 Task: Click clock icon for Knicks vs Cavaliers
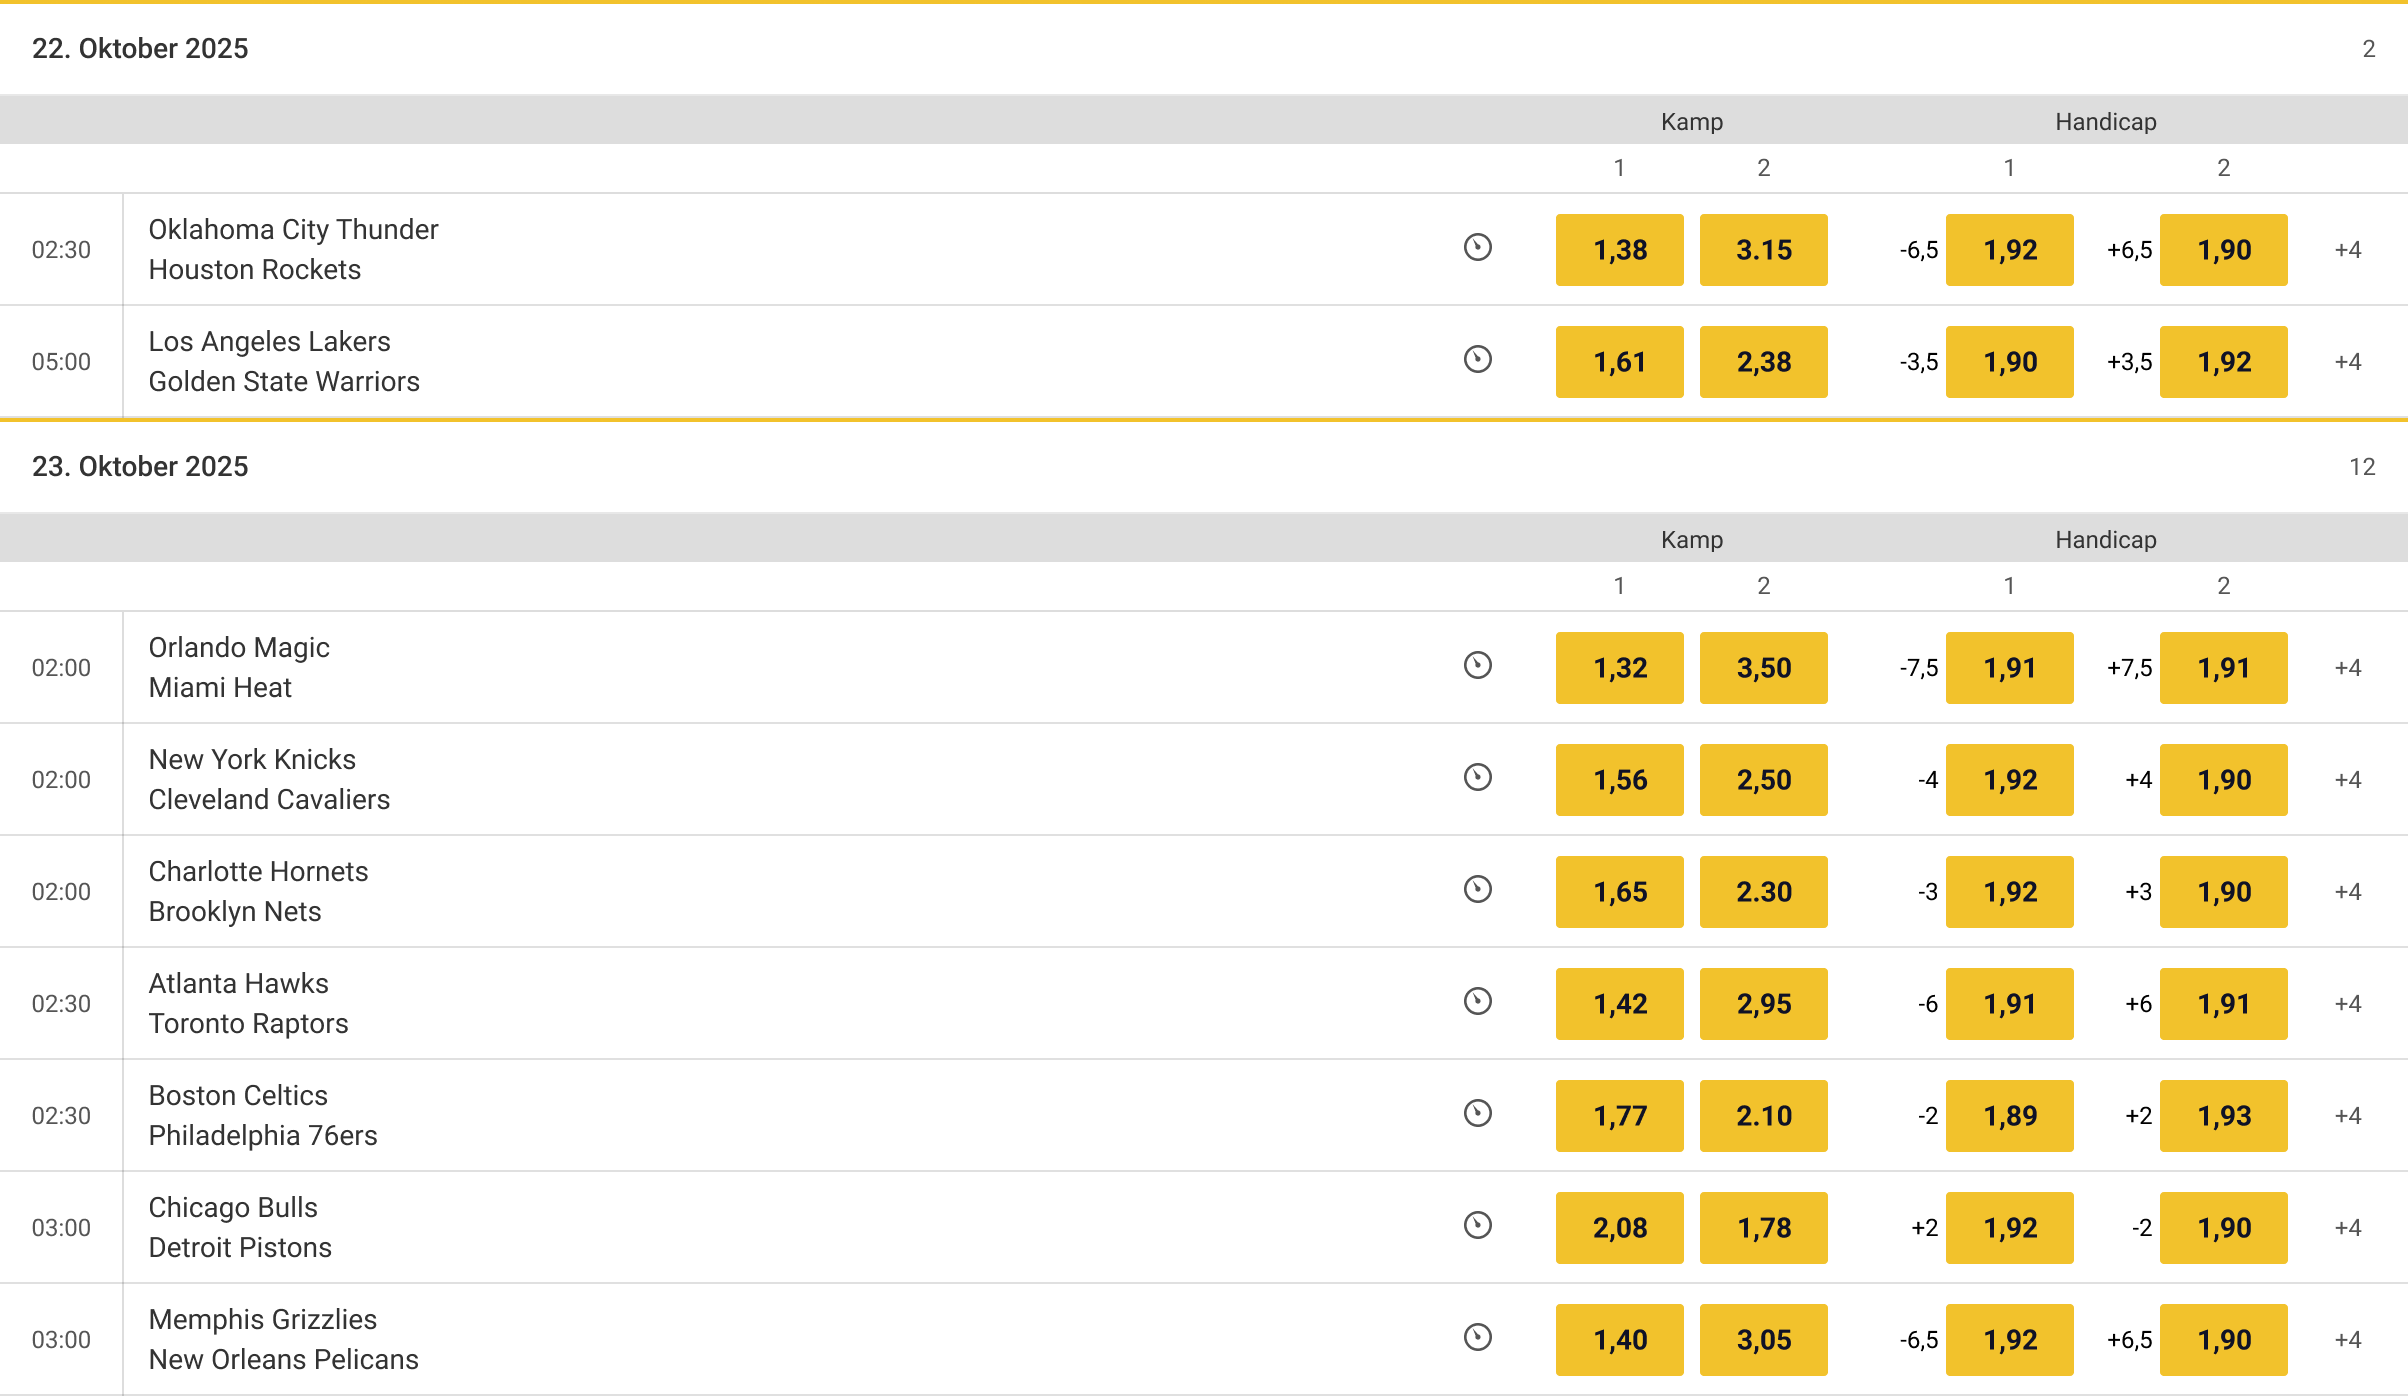pos(1477,778)
